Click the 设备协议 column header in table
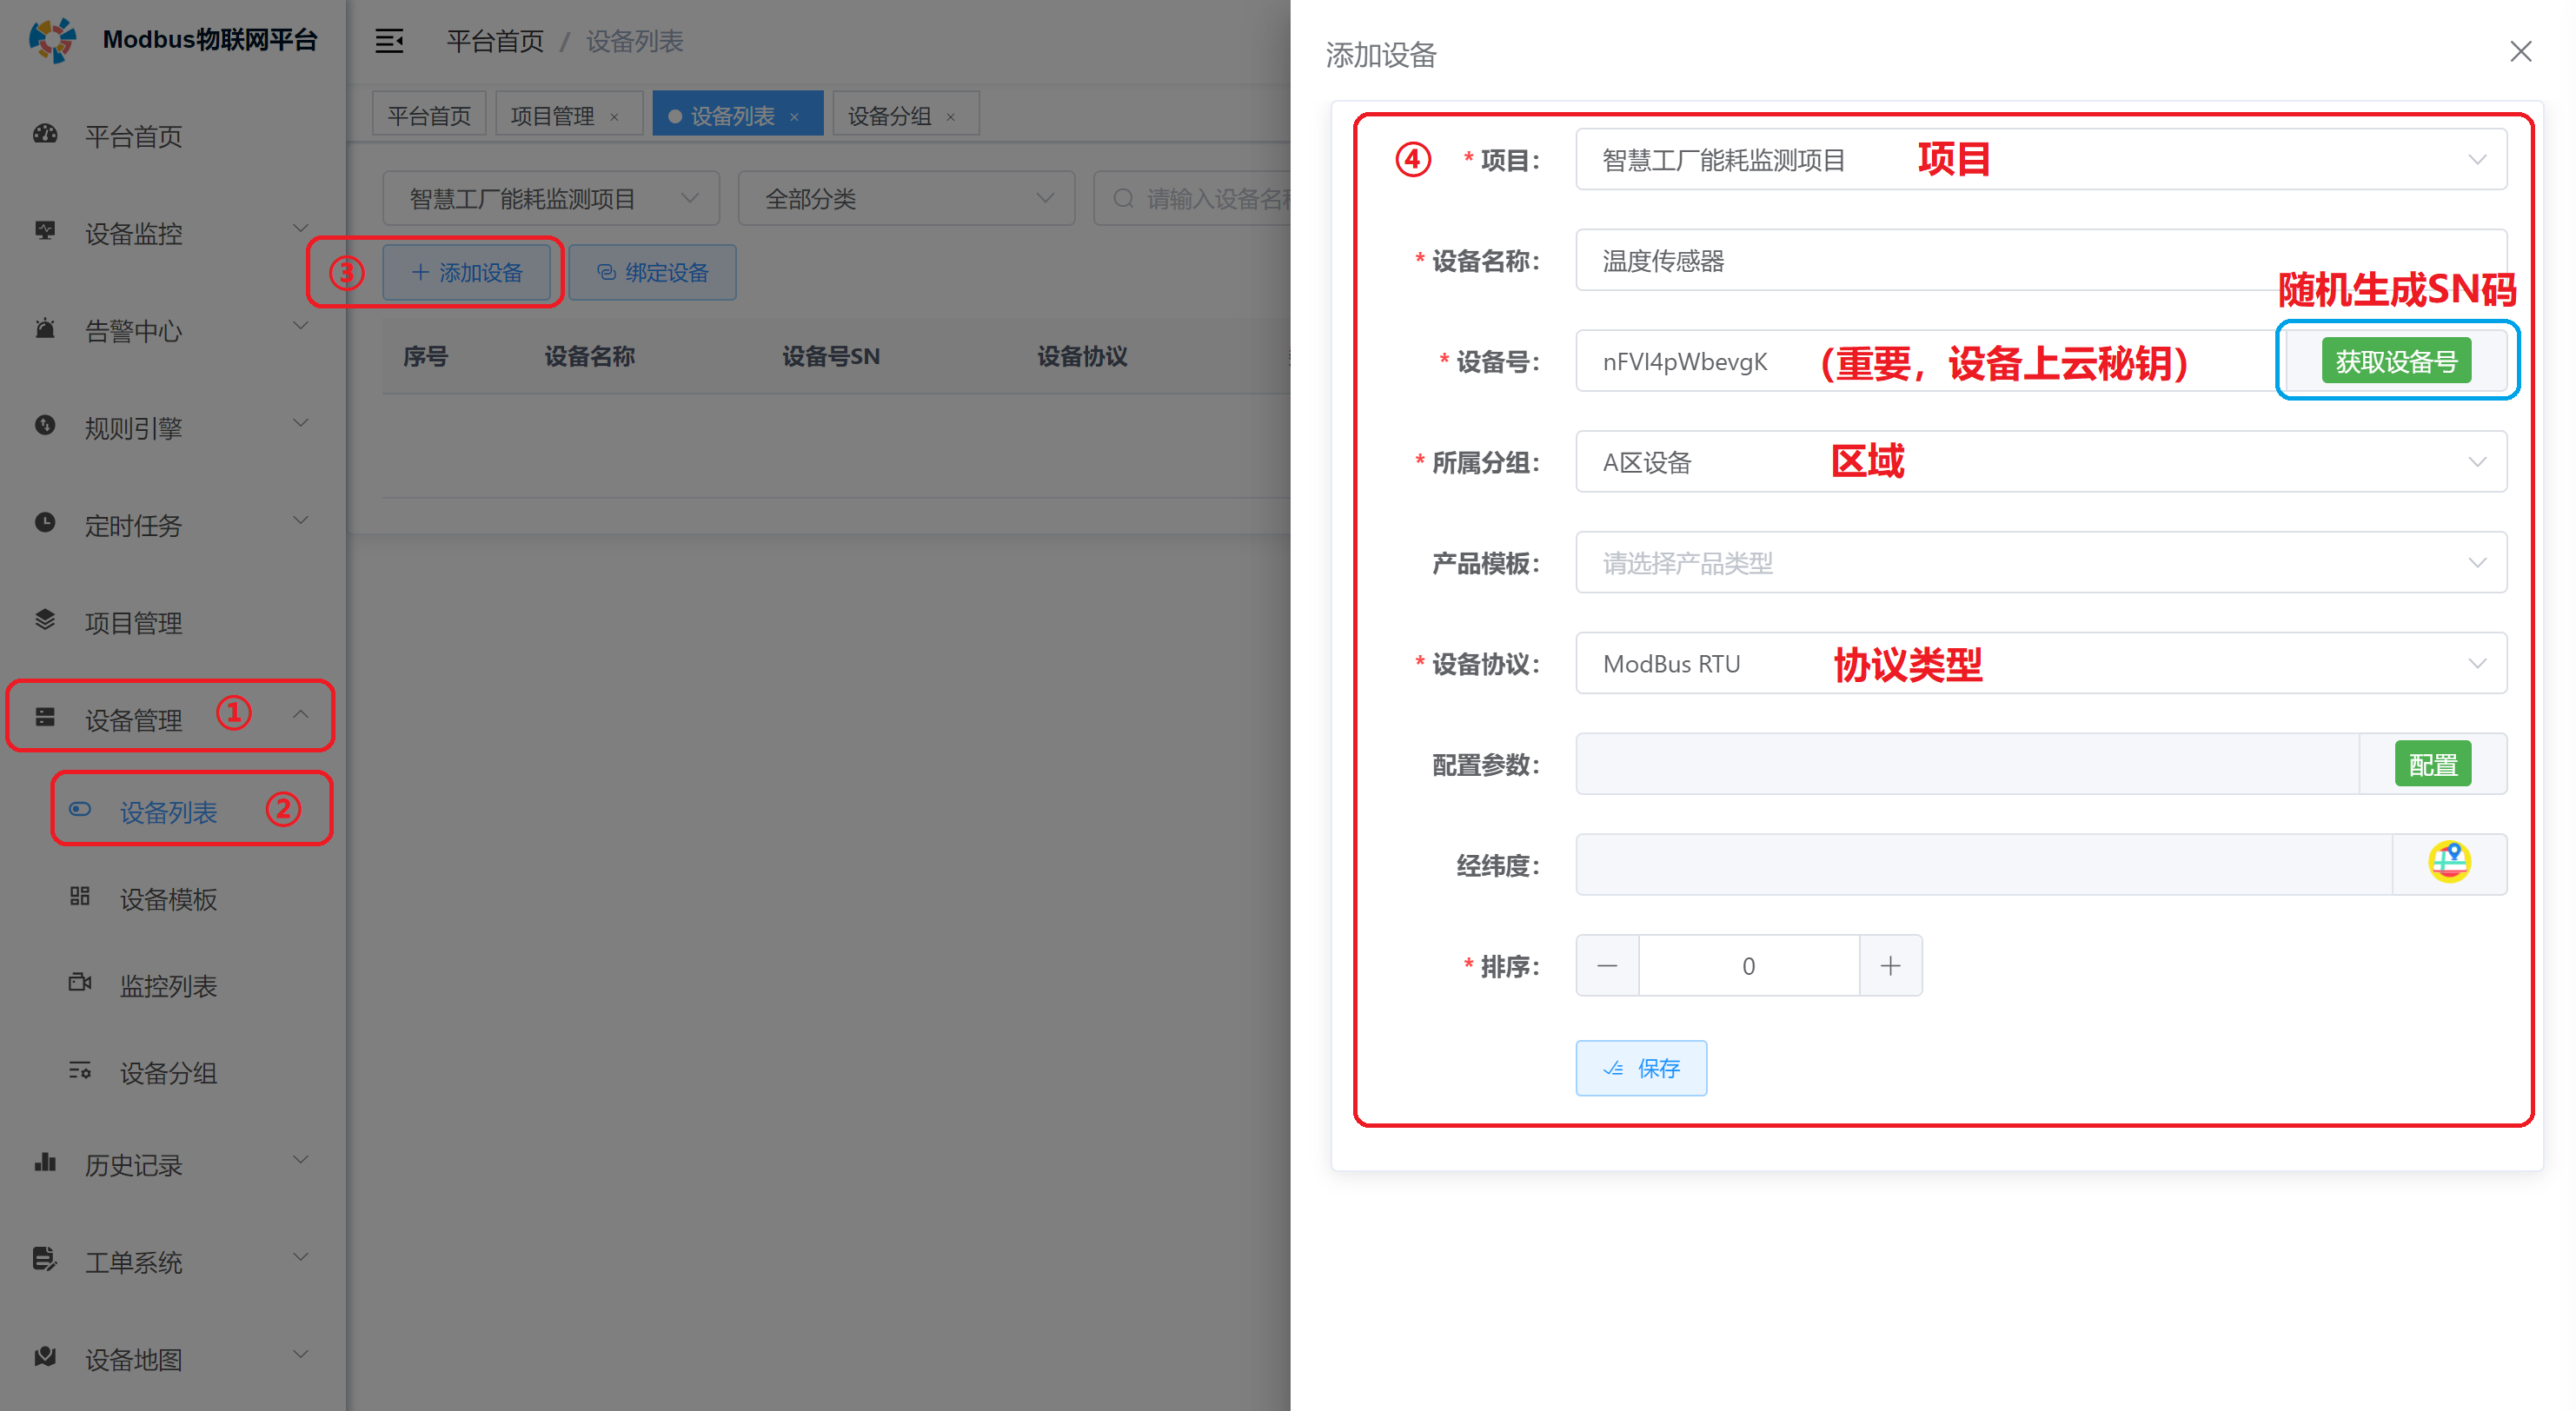 pos(1082,356)
